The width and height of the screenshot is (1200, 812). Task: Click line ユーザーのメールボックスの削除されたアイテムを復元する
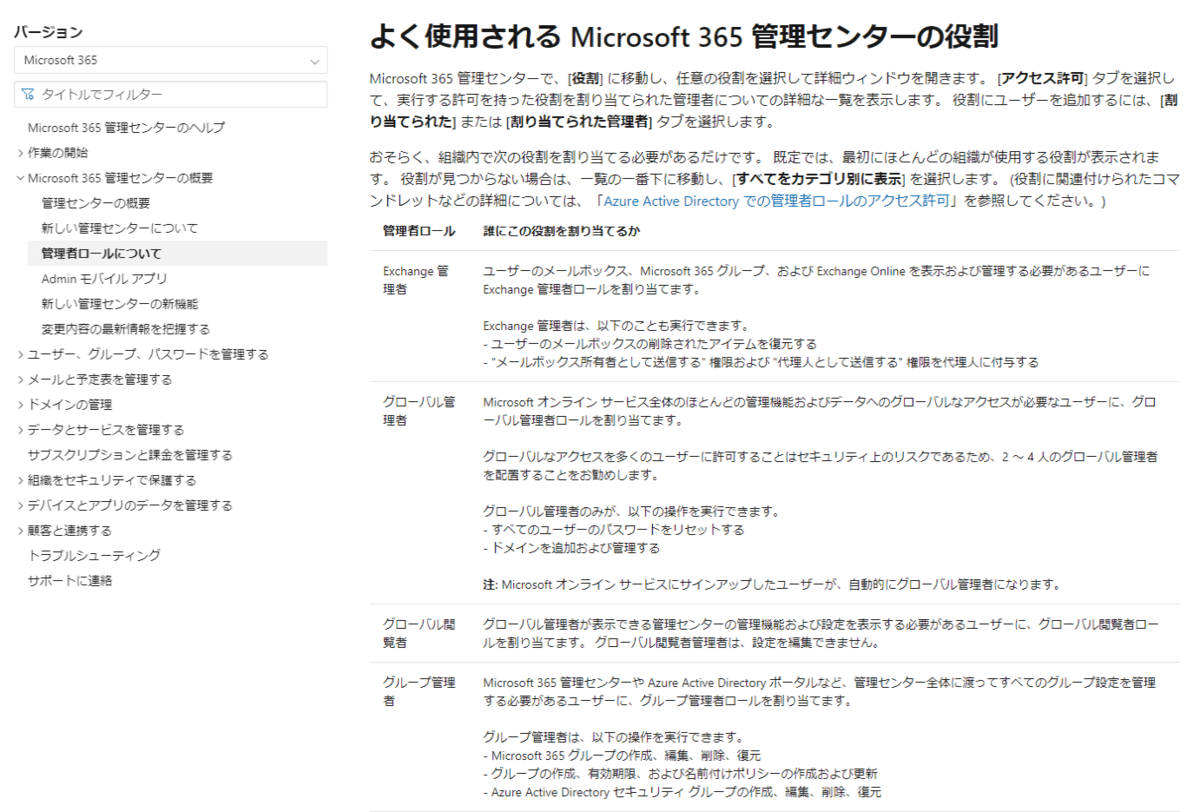pos(650,344)
